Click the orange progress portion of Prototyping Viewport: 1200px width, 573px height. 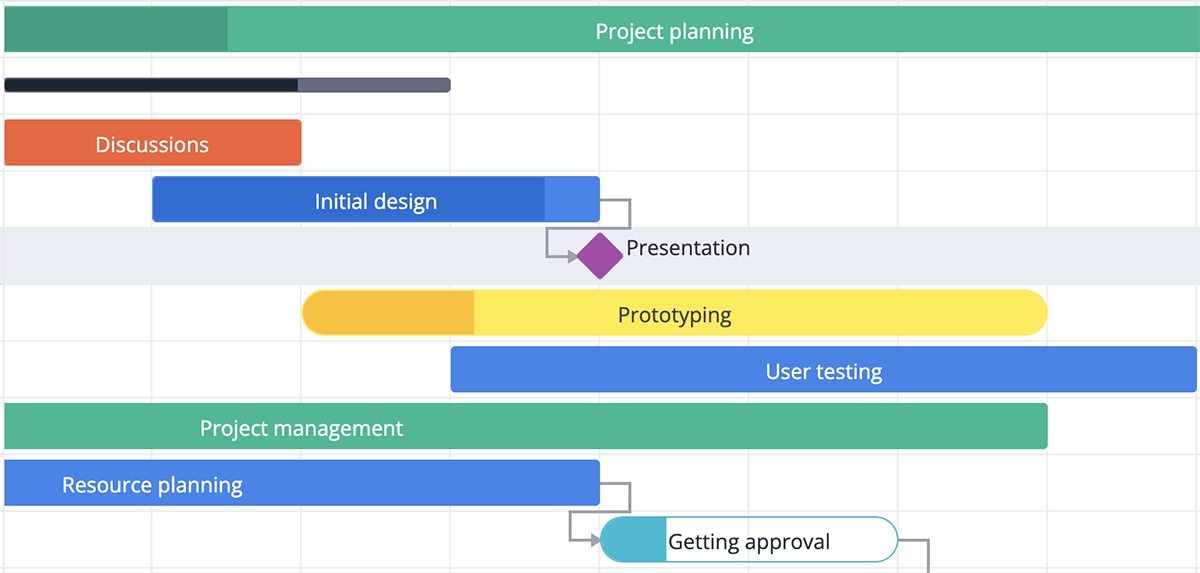pos(388,313)
